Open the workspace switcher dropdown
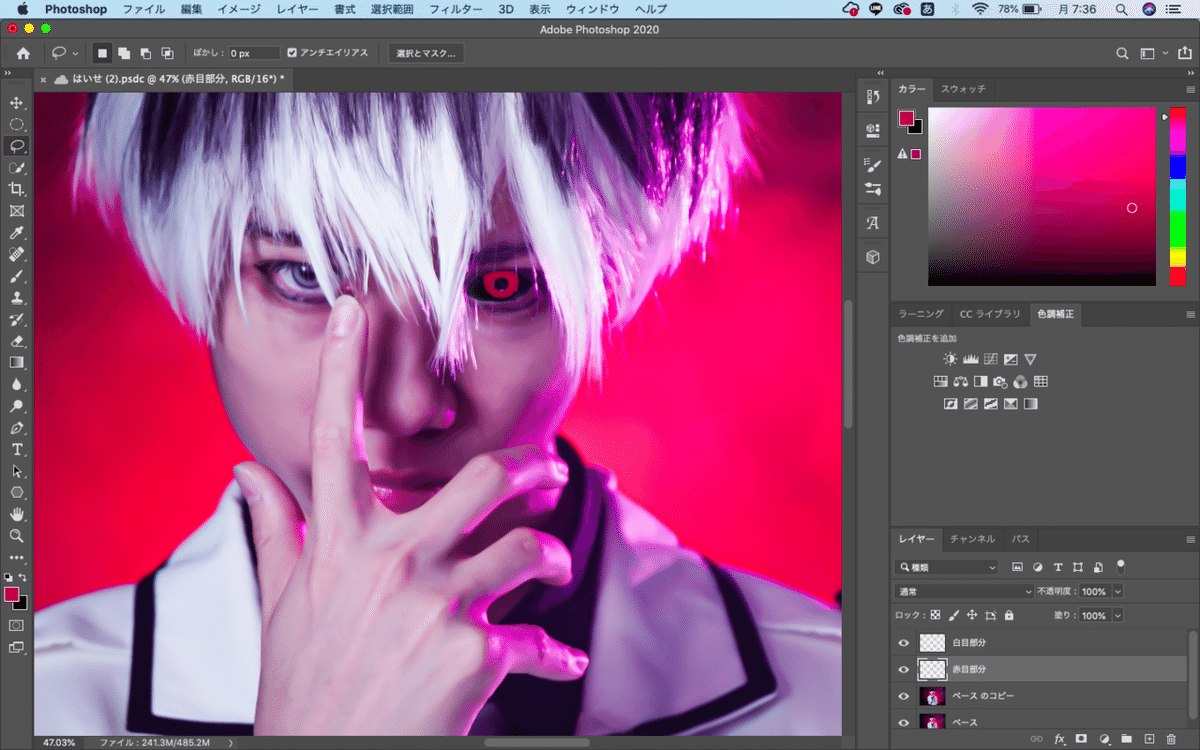 point(1152,53)
